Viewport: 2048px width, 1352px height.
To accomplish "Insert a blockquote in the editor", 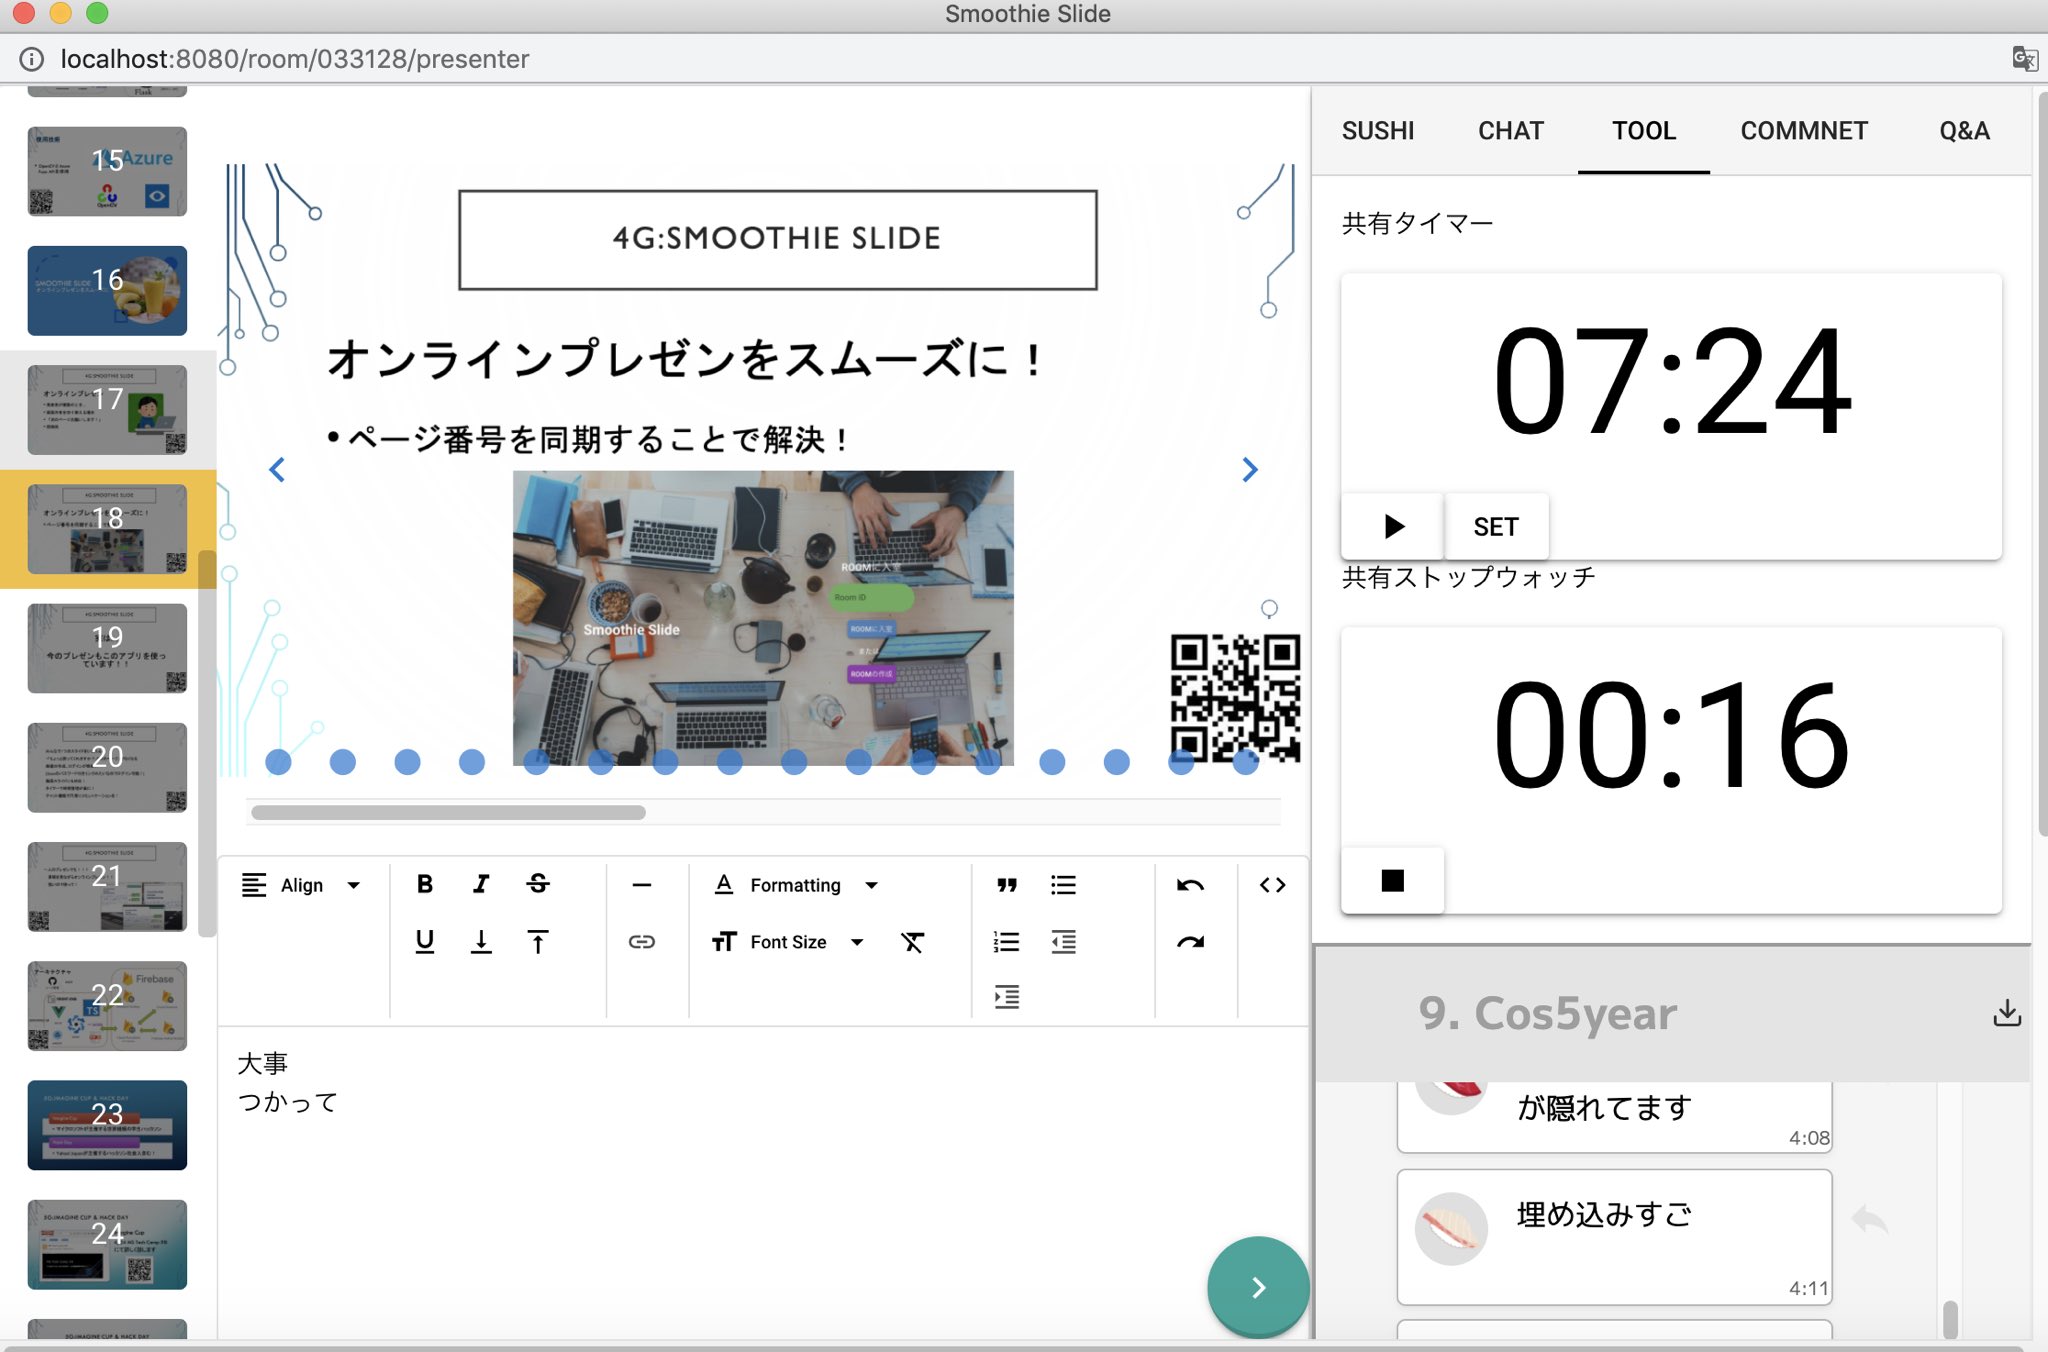I will [1007, 884].
